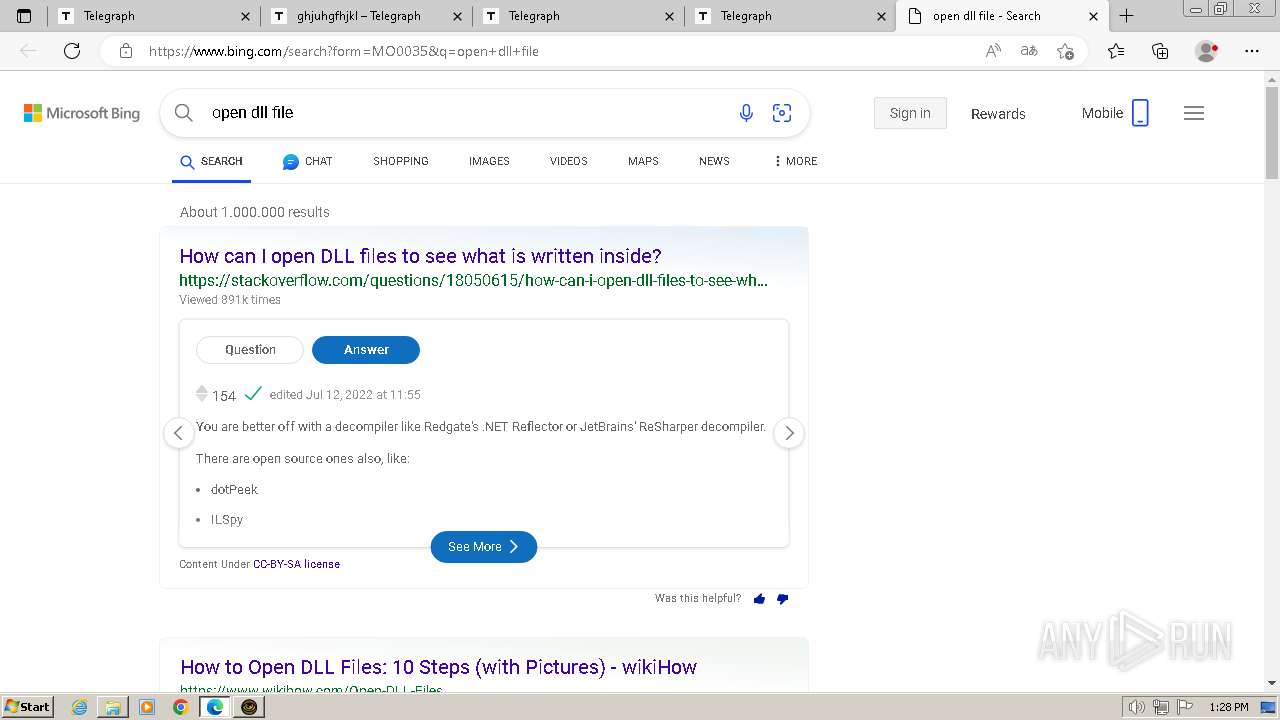
Task: Select the SEARCH tab
Action: pos(211,161)
